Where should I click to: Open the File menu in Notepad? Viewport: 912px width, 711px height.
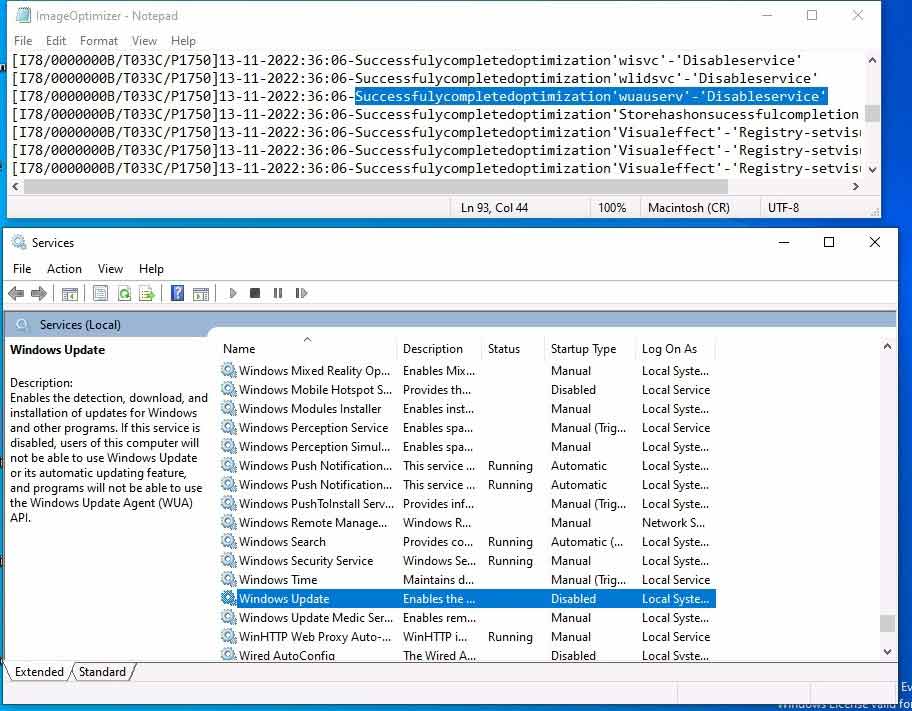pos(23,41)
